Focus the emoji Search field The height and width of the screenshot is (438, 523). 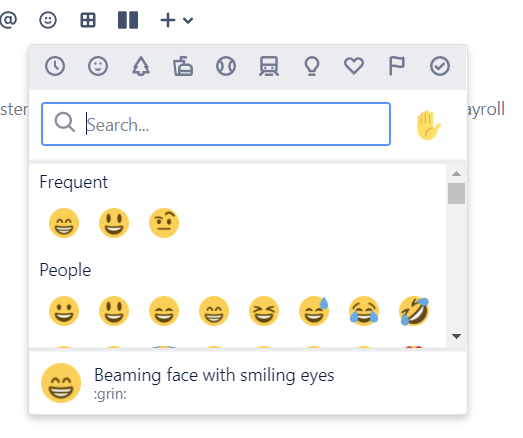click(216, 124)
